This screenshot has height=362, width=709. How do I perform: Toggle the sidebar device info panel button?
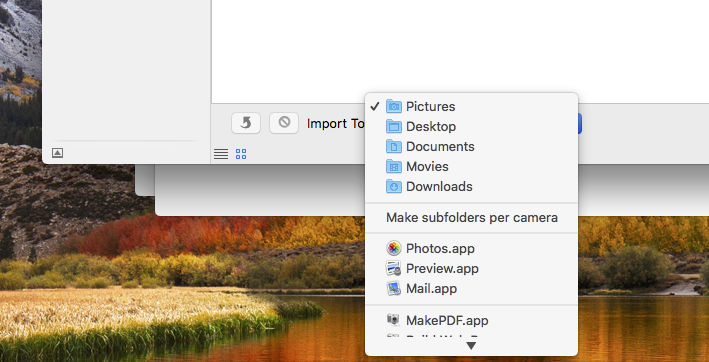(x=57, y=153)
